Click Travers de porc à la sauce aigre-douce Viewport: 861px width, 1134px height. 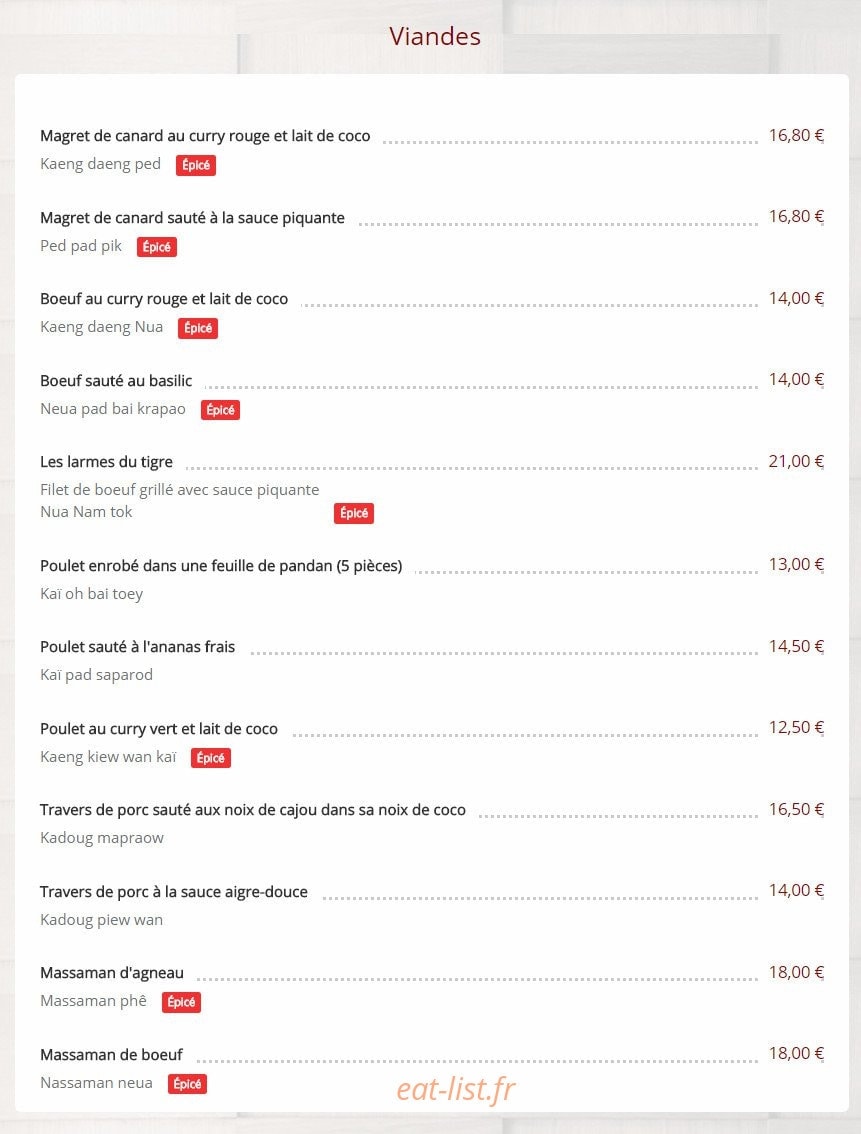pos(174,892)
